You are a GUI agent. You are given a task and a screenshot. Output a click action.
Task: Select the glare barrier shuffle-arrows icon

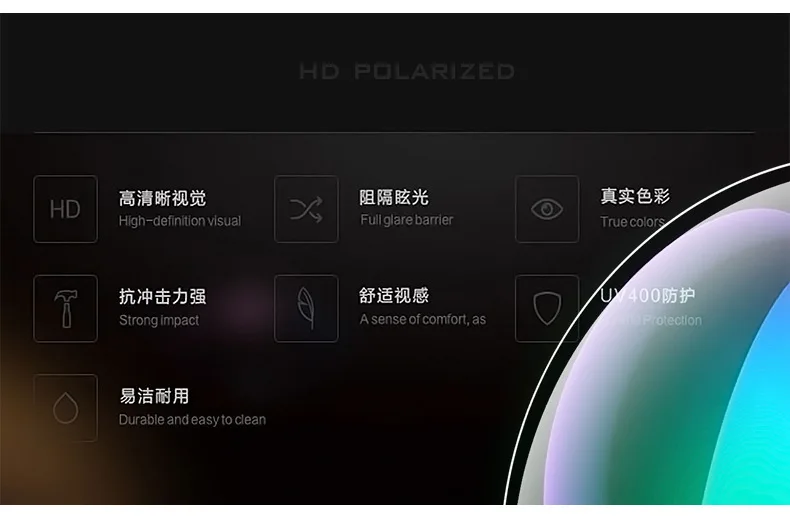coord(306,209)
